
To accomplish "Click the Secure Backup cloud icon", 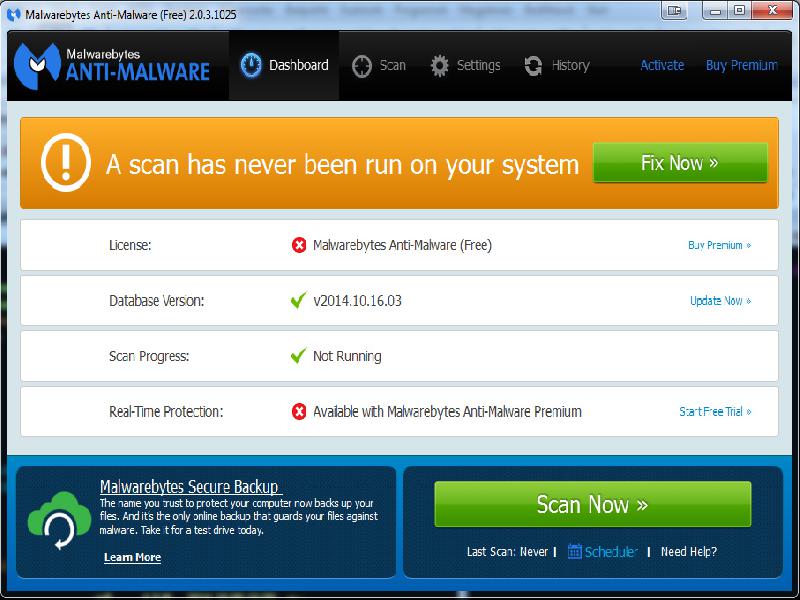I will 59,520.
